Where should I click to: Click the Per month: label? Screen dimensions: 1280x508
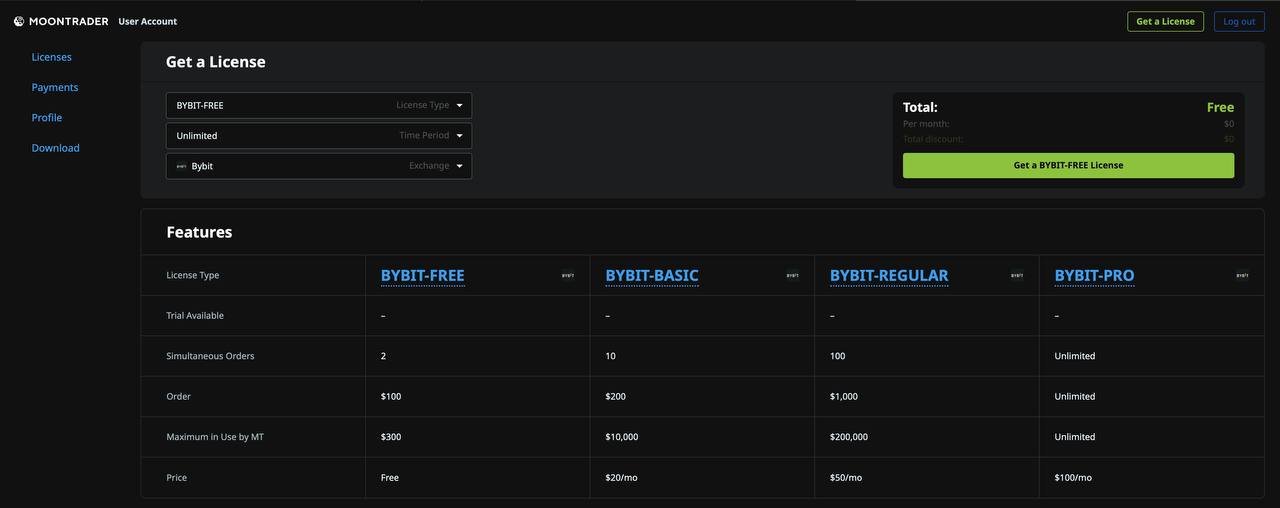[926, 124]
